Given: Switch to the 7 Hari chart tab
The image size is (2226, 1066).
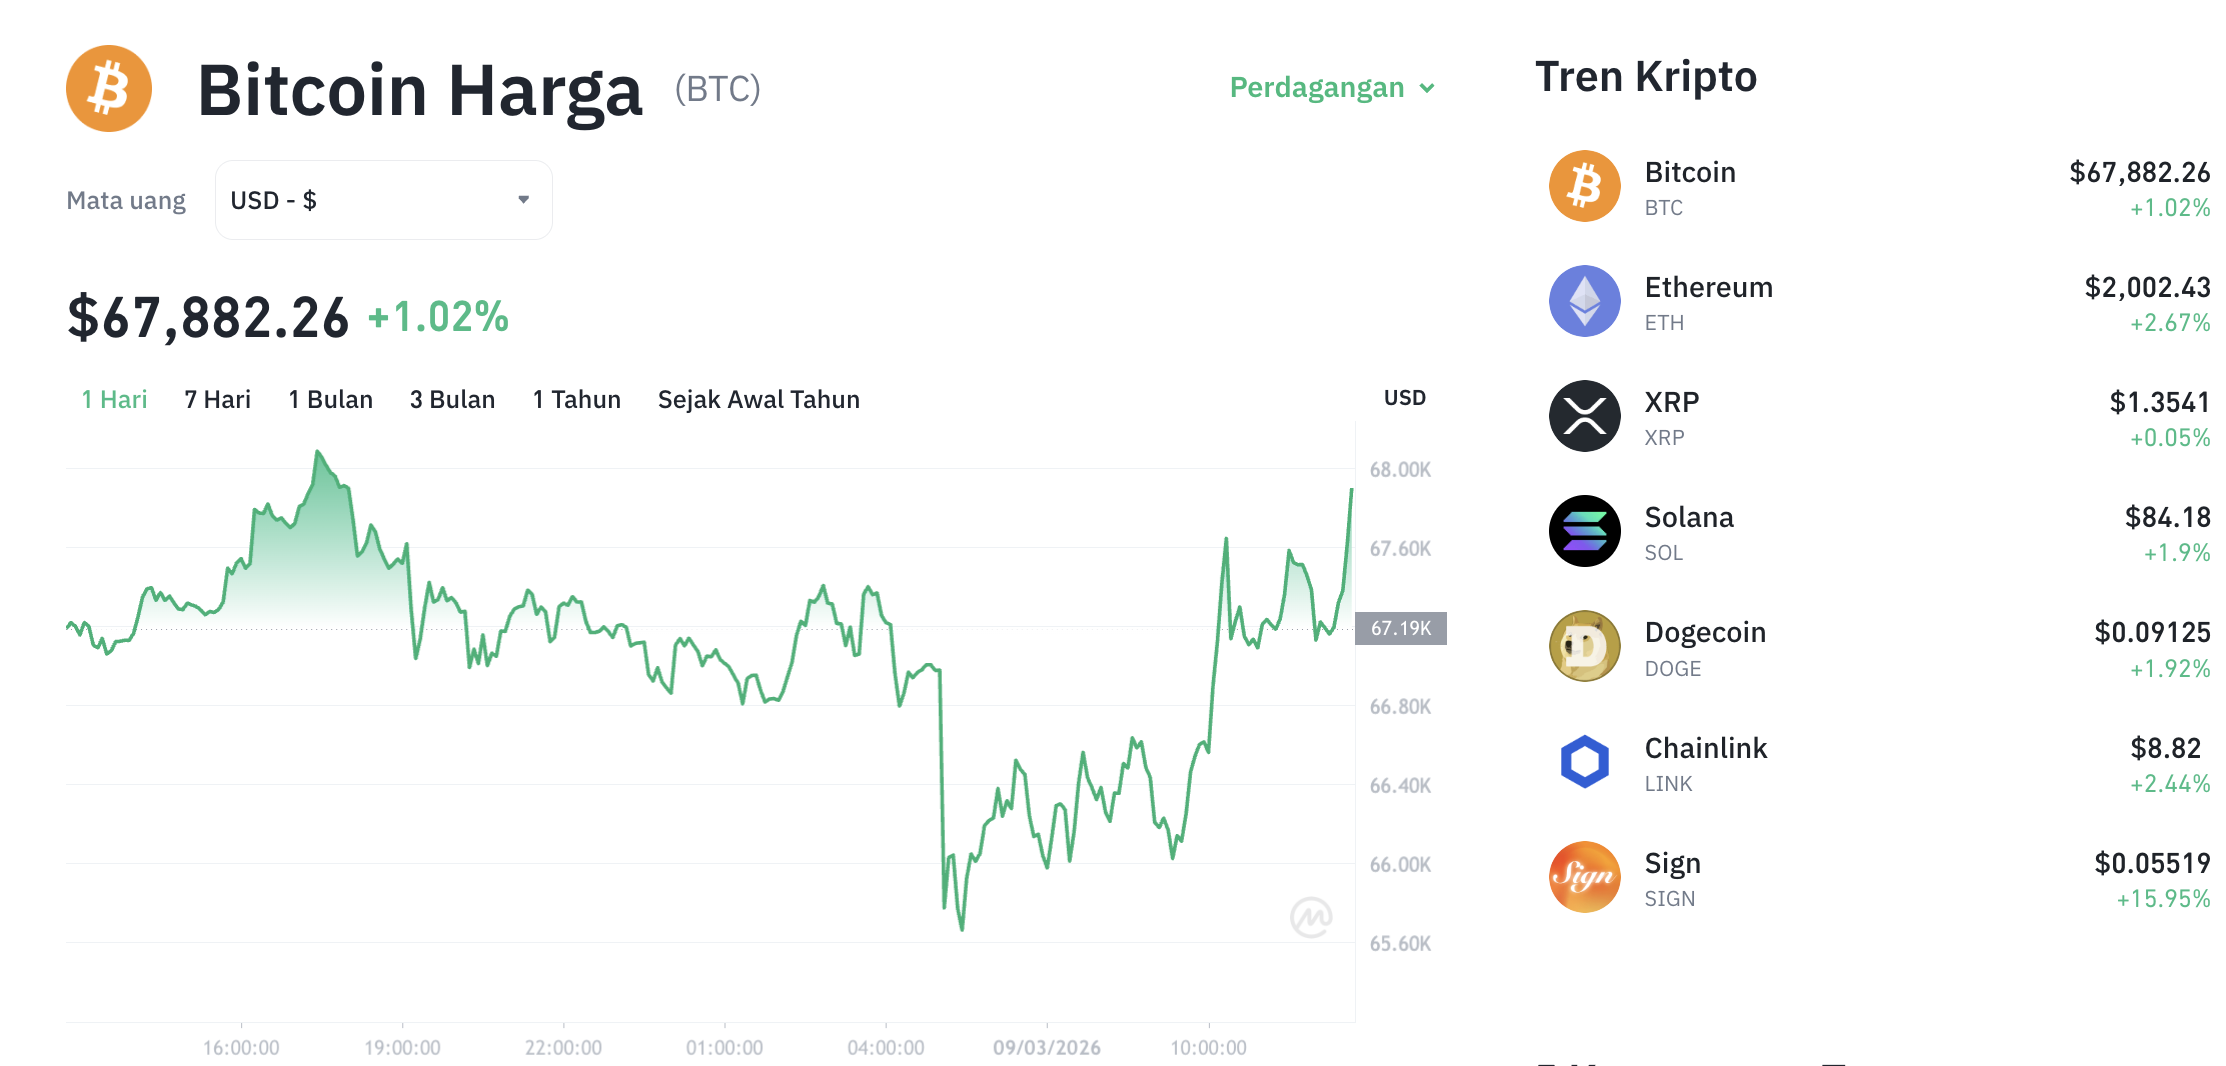Looking at the screenshot, I should pos(216,399).
